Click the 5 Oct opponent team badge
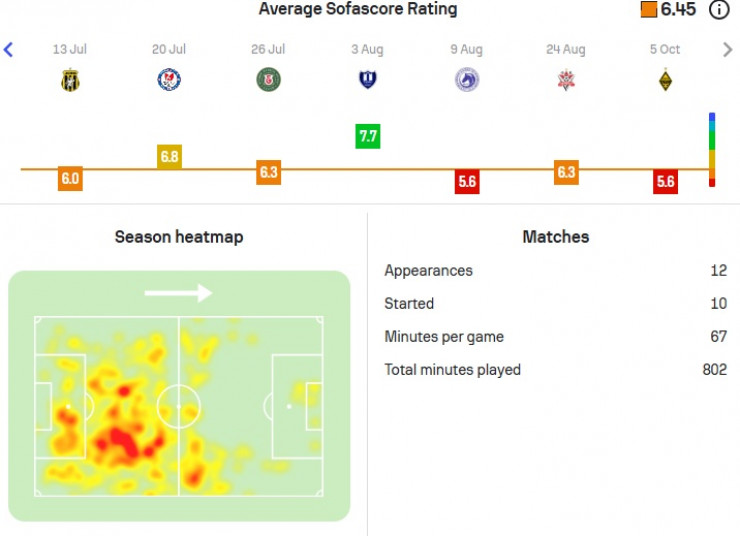This screenshot has width=740, height=536. [x=665, y=80]
